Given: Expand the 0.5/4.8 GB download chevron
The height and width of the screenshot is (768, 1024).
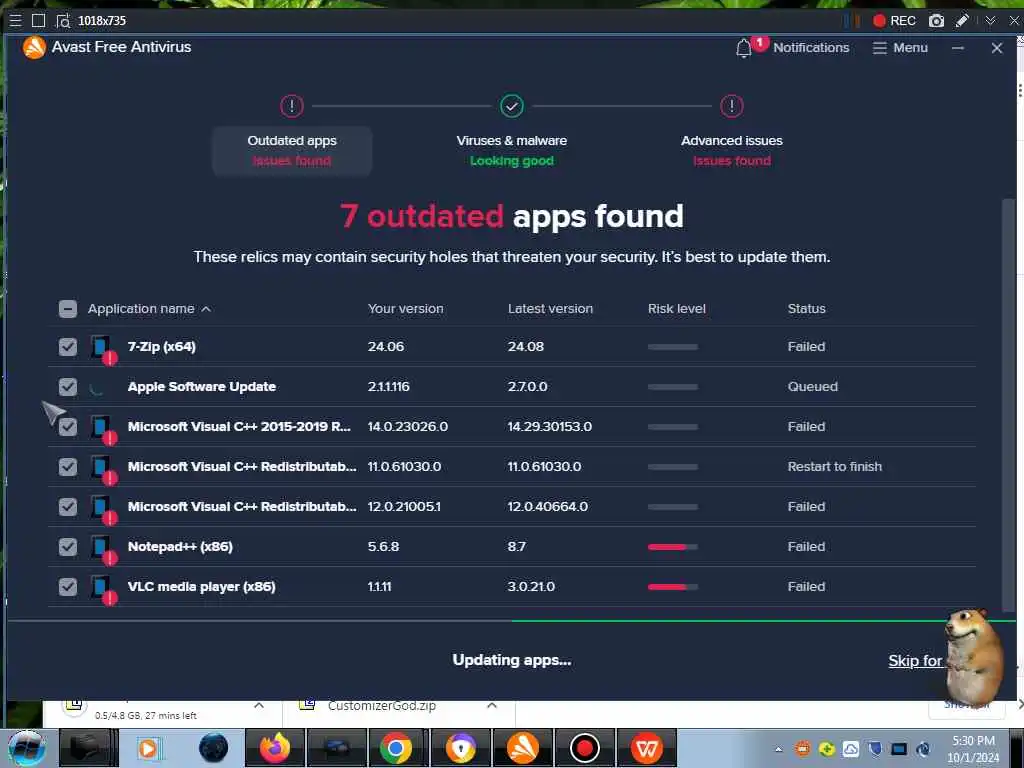Looking at the screenshot, I should pyautogui.click(x=259, y=706).
